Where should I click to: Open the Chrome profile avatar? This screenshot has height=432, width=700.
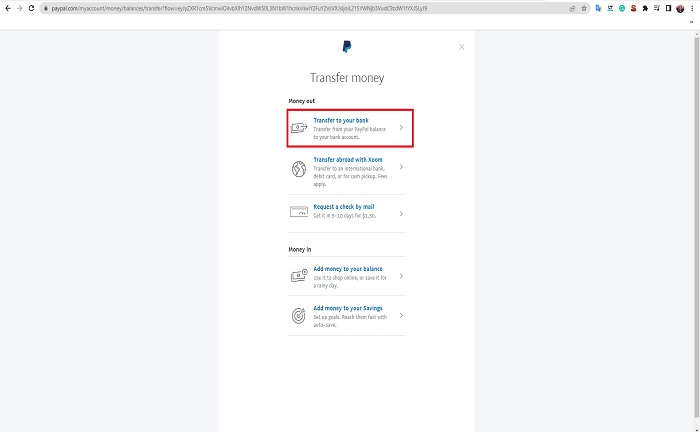point(680,8)
